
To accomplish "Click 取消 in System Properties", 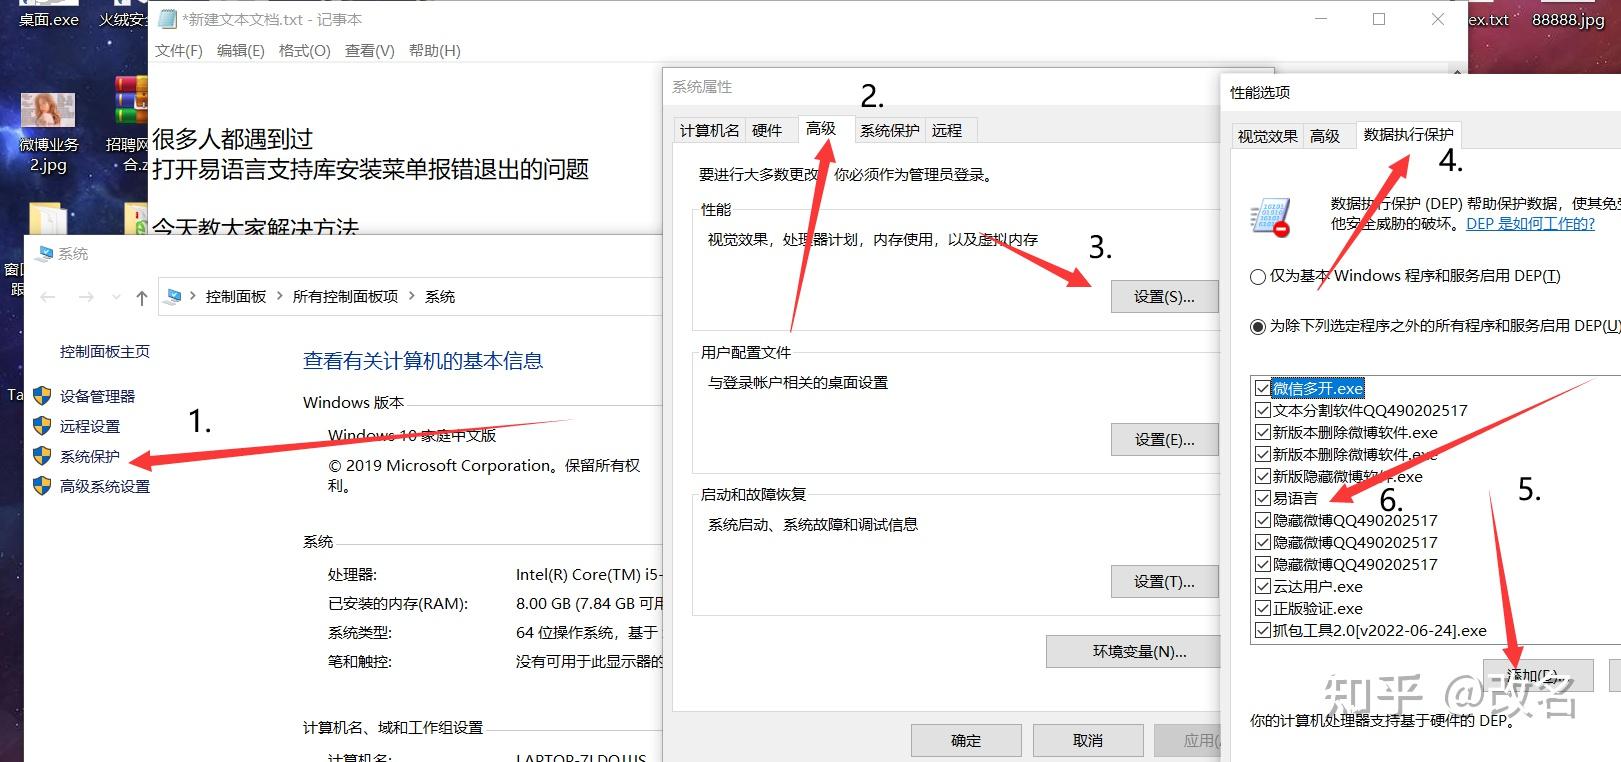I will click(1088, 740).
